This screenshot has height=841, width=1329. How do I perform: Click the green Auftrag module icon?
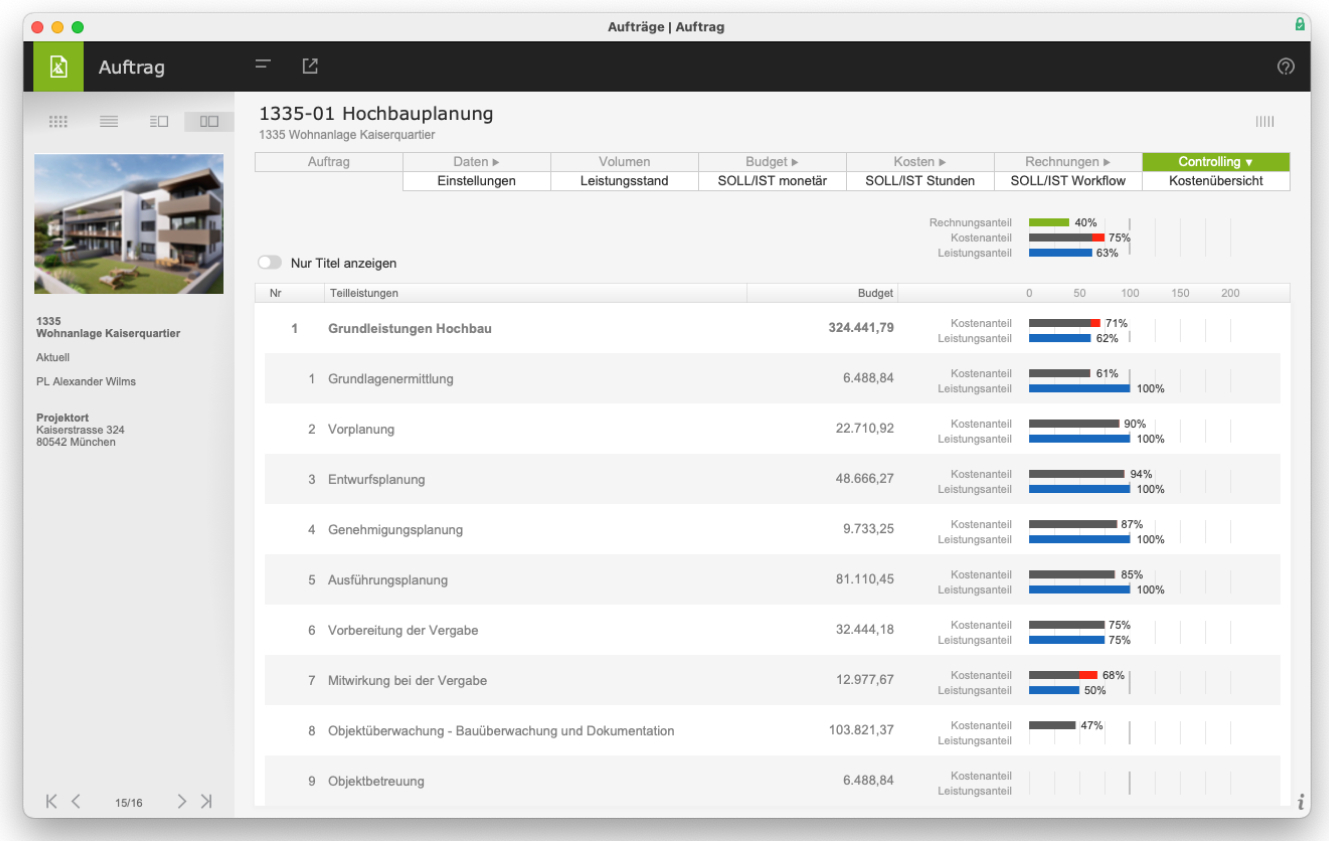click(x=58, y=67)
